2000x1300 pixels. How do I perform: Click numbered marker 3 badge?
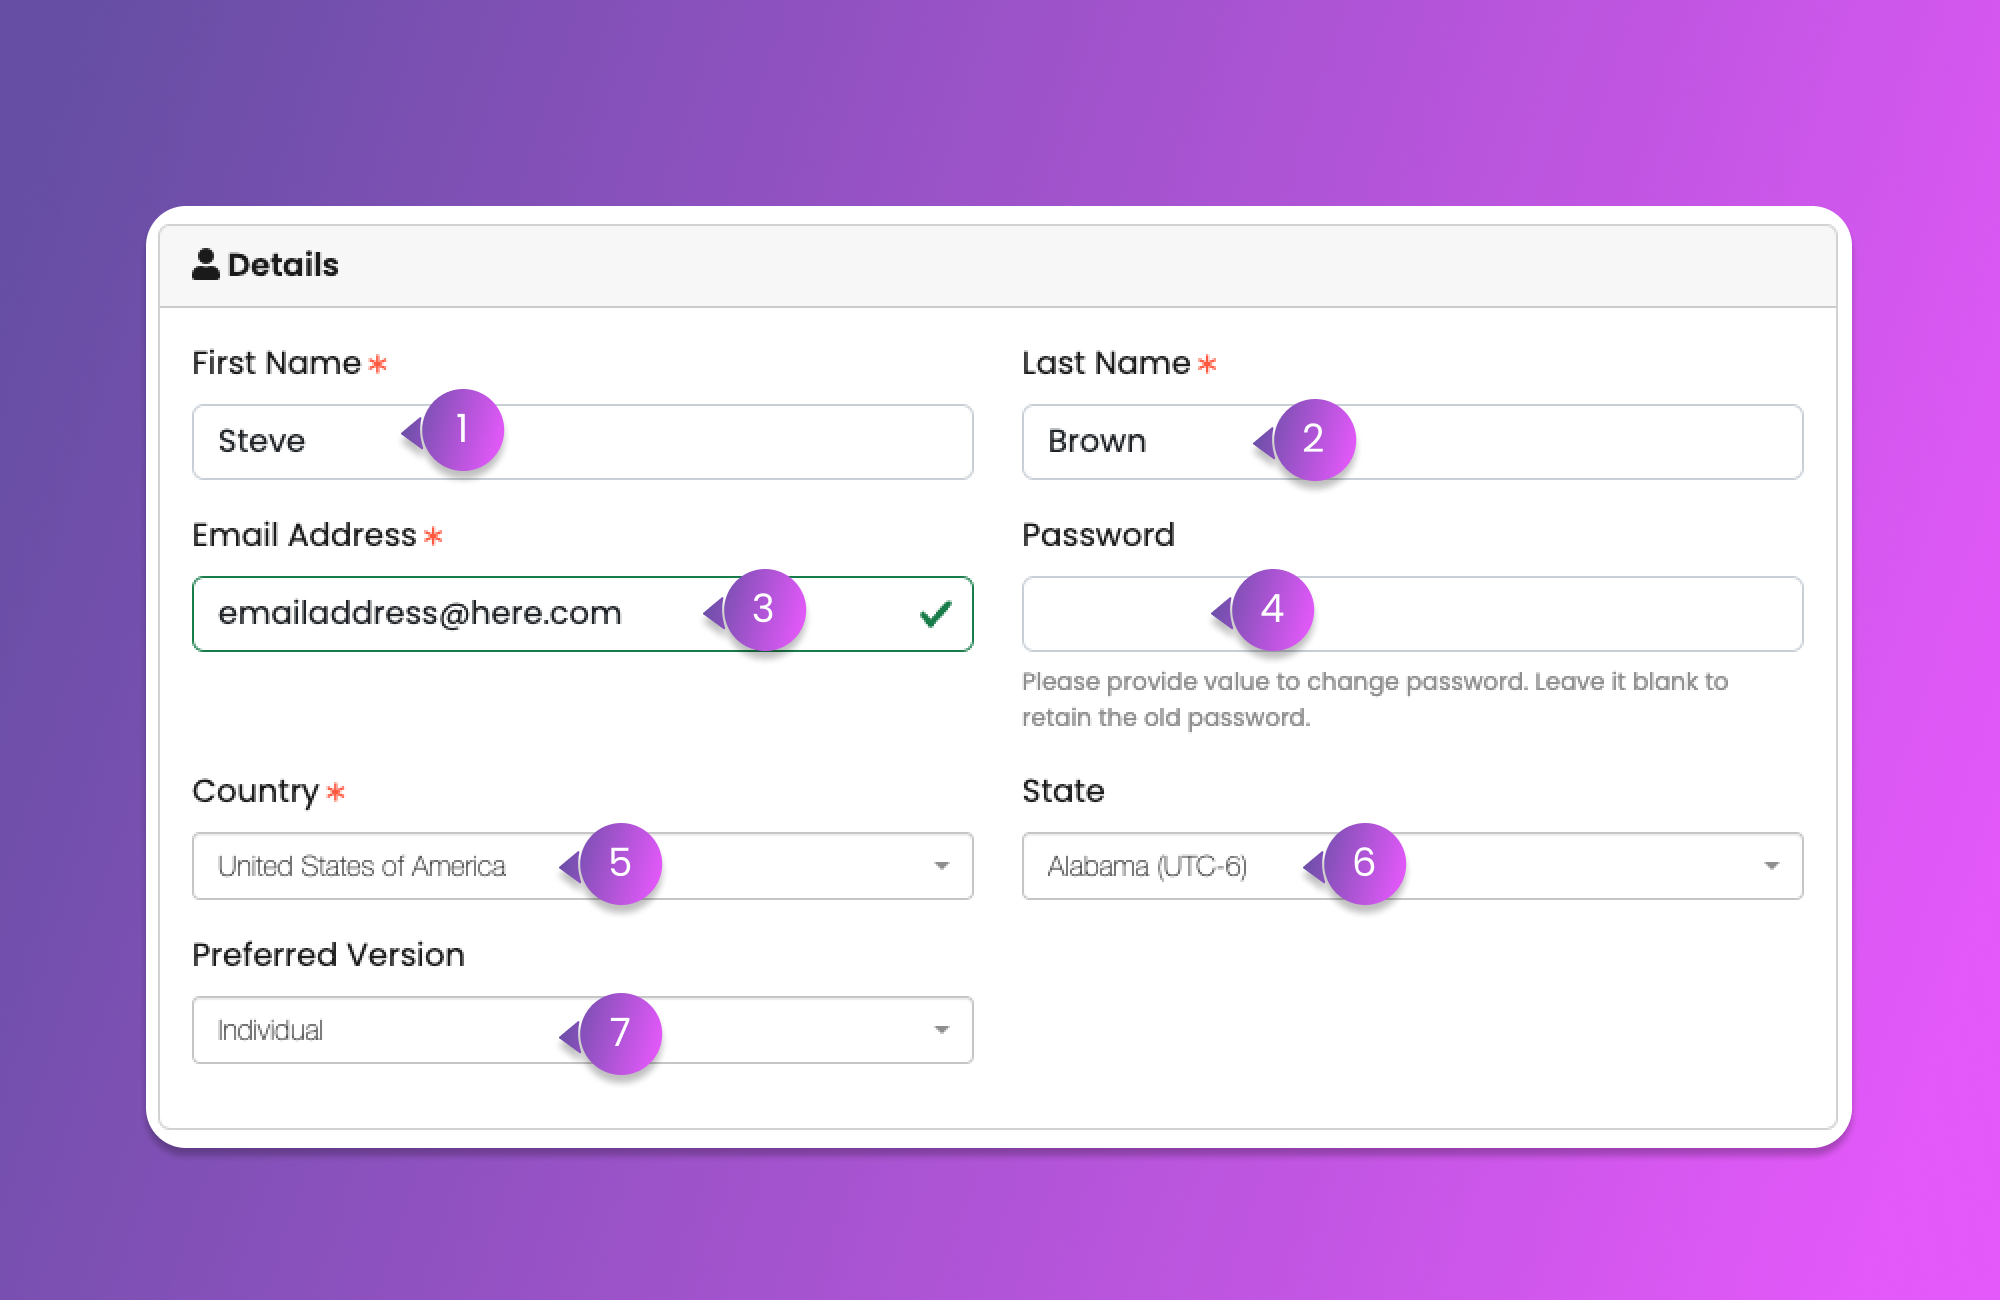(764, 610)
